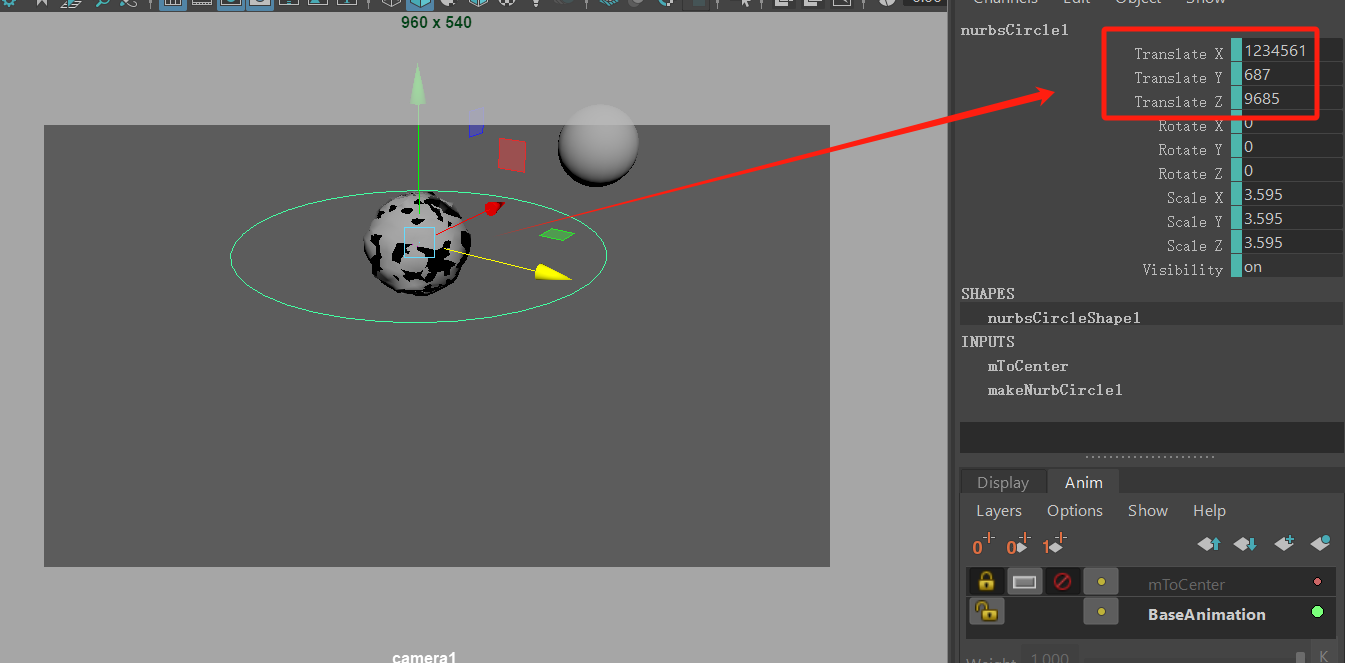
Task: Select the Translate Z channel label
Action: pyautogui.click(x=1178, y=102)
